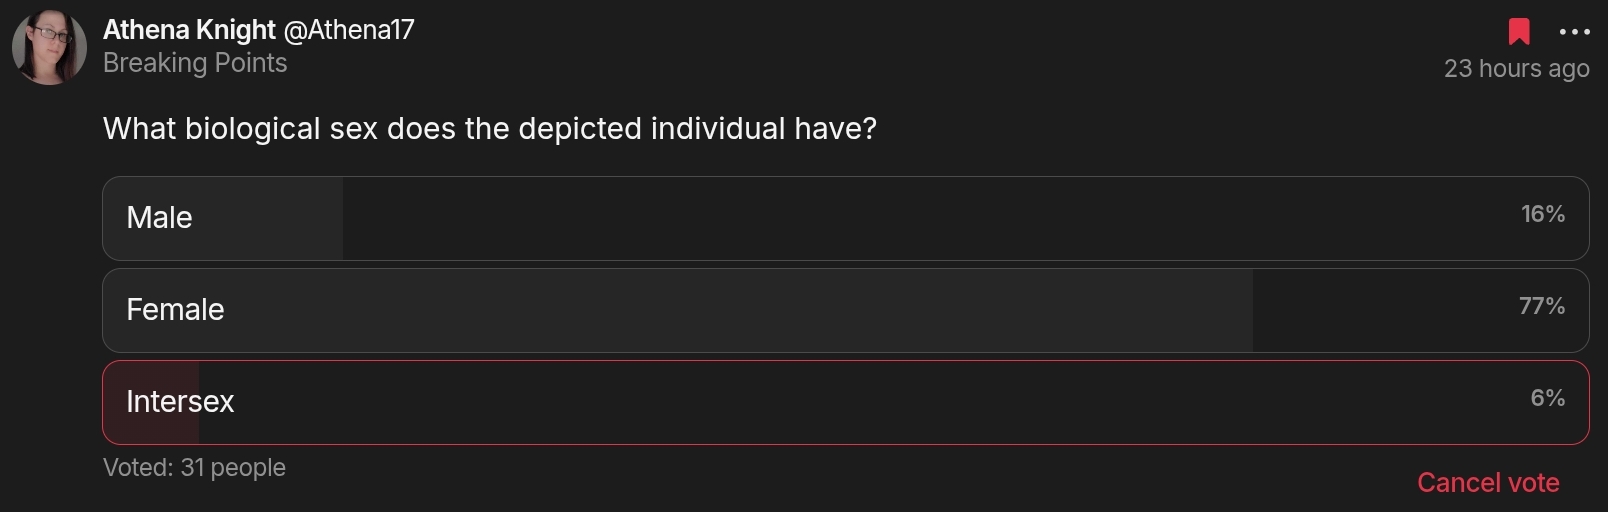Select the Female poll option
This screenshot has width=1608, height=512.
(175, 310)
